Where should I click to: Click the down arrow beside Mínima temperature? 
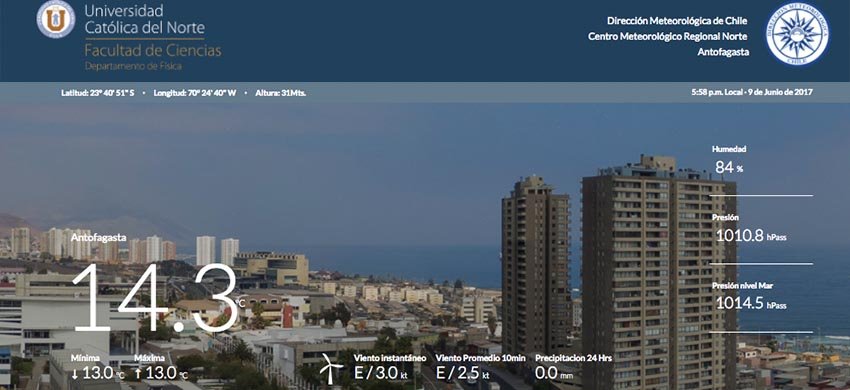(74, 373)
